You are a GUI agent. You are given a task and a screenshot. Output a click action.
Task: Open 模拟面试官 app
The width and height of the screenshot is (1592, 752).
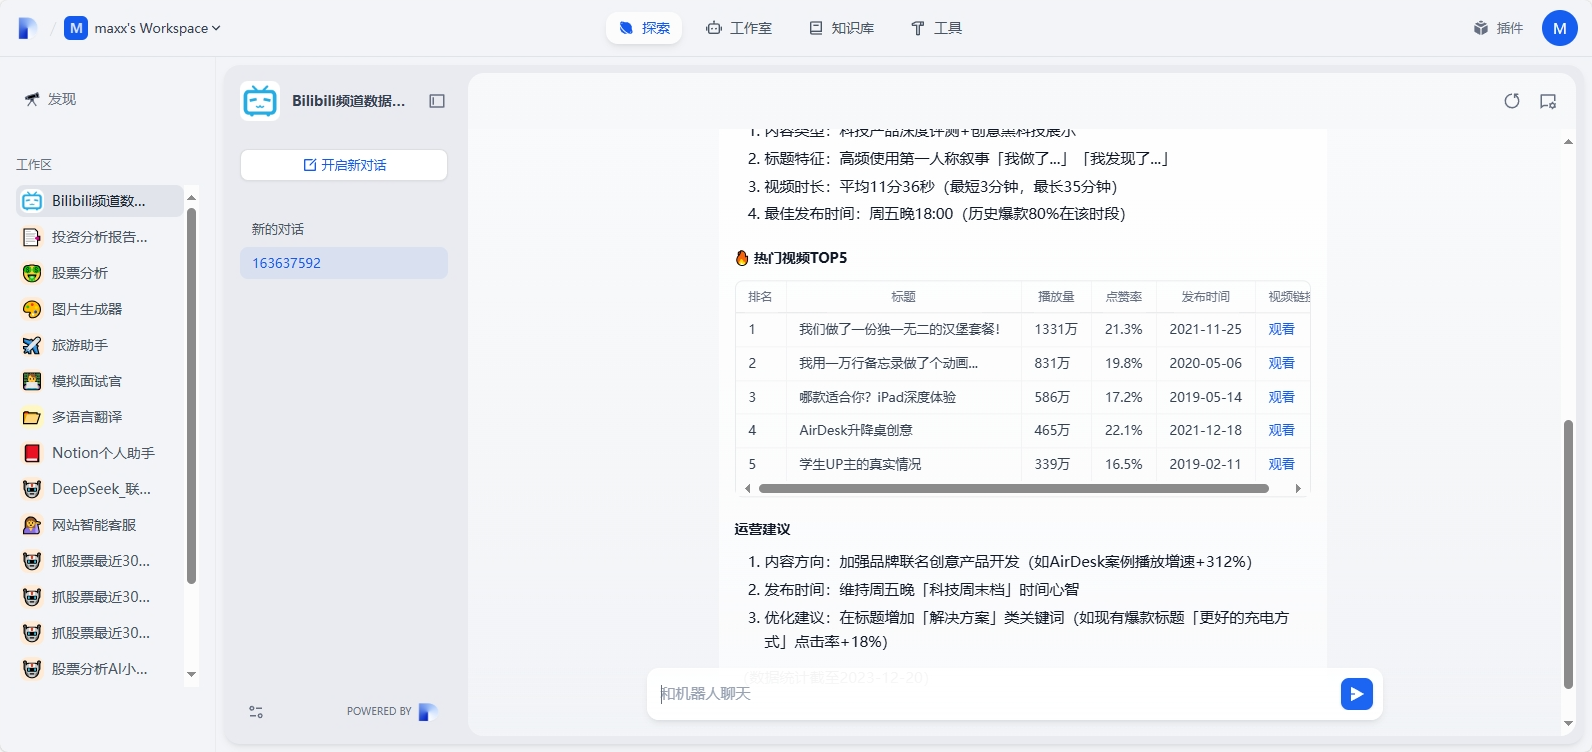(x=100, y=381)
